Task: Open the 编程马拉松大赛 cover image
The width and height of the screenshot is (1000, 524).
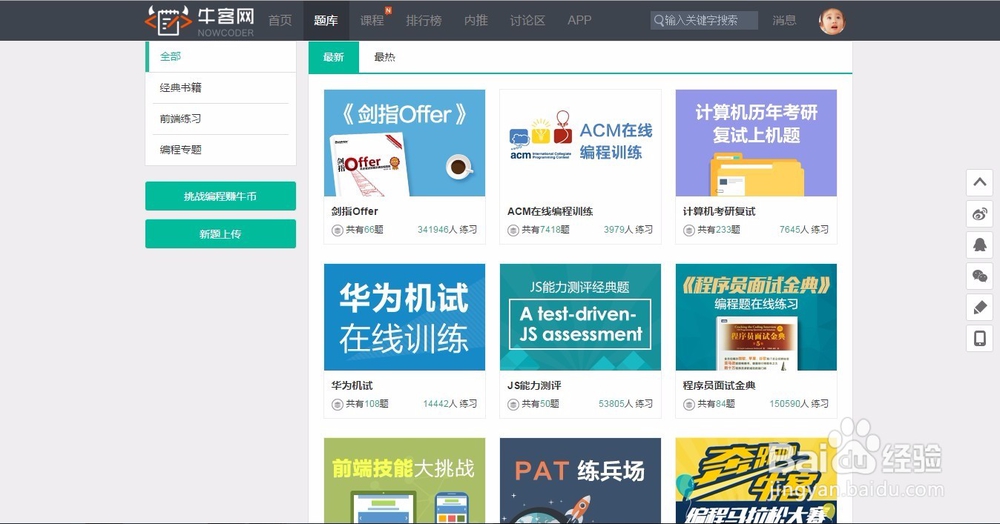Action: point(756,481)
